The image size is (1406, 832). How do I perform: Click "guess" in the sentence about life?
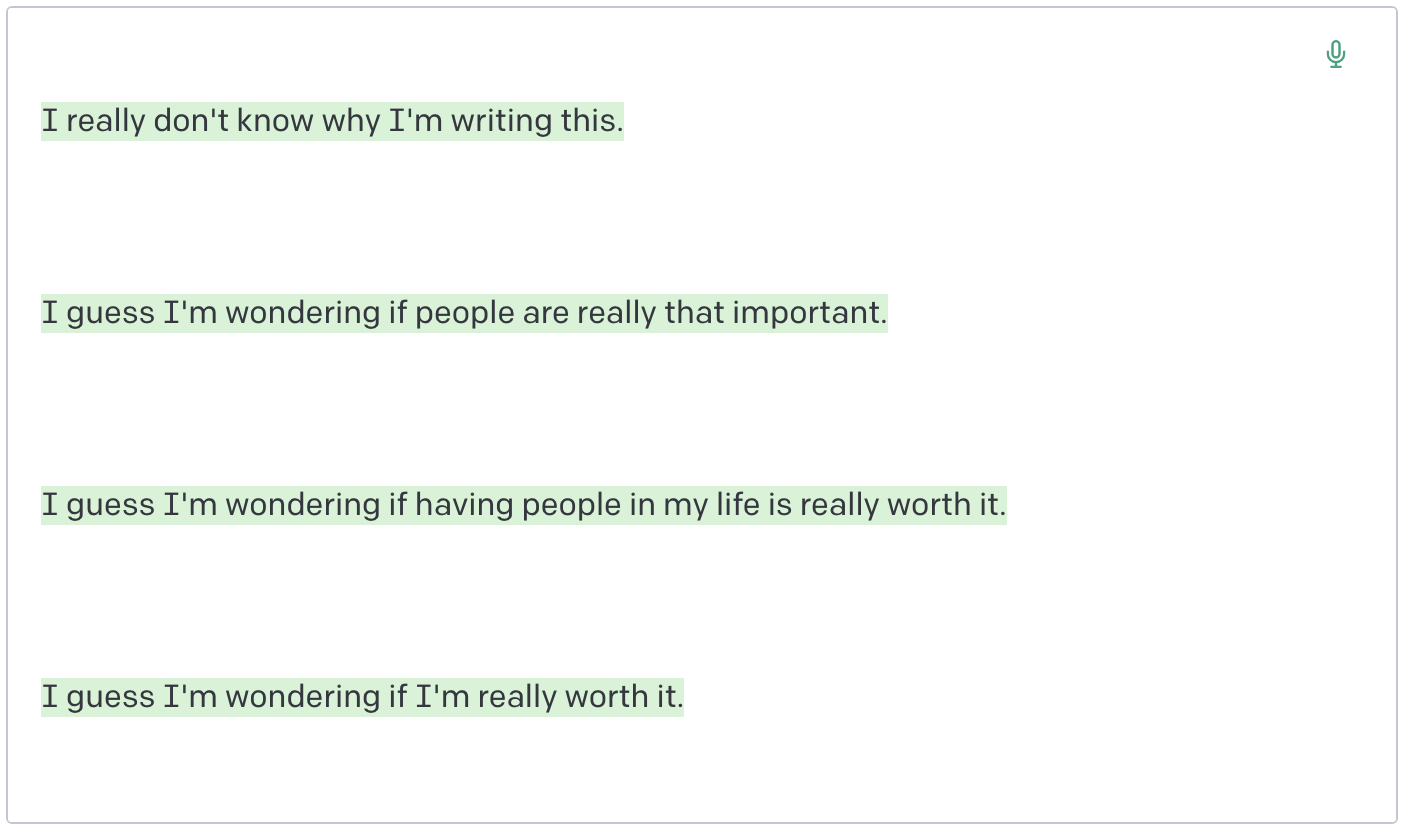pyautogui.click(x=110, y=505)
